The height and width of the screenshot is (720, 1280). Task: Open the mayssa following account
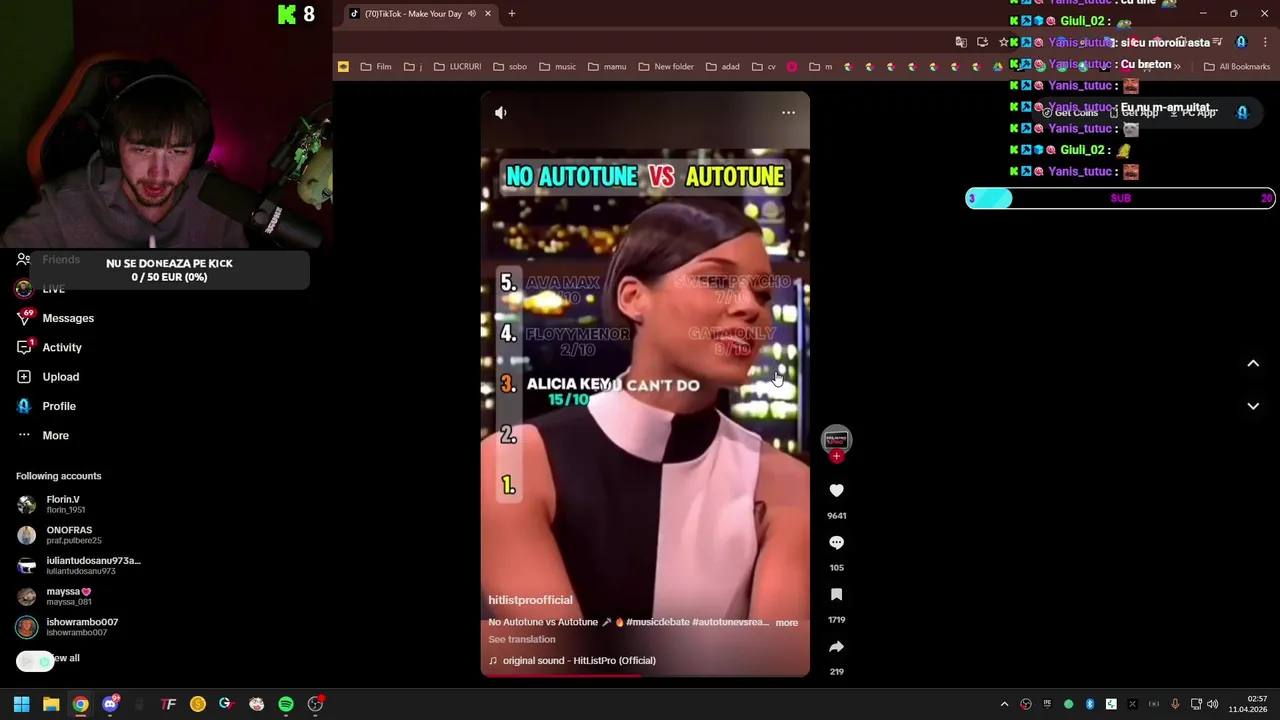pos(55,596)
